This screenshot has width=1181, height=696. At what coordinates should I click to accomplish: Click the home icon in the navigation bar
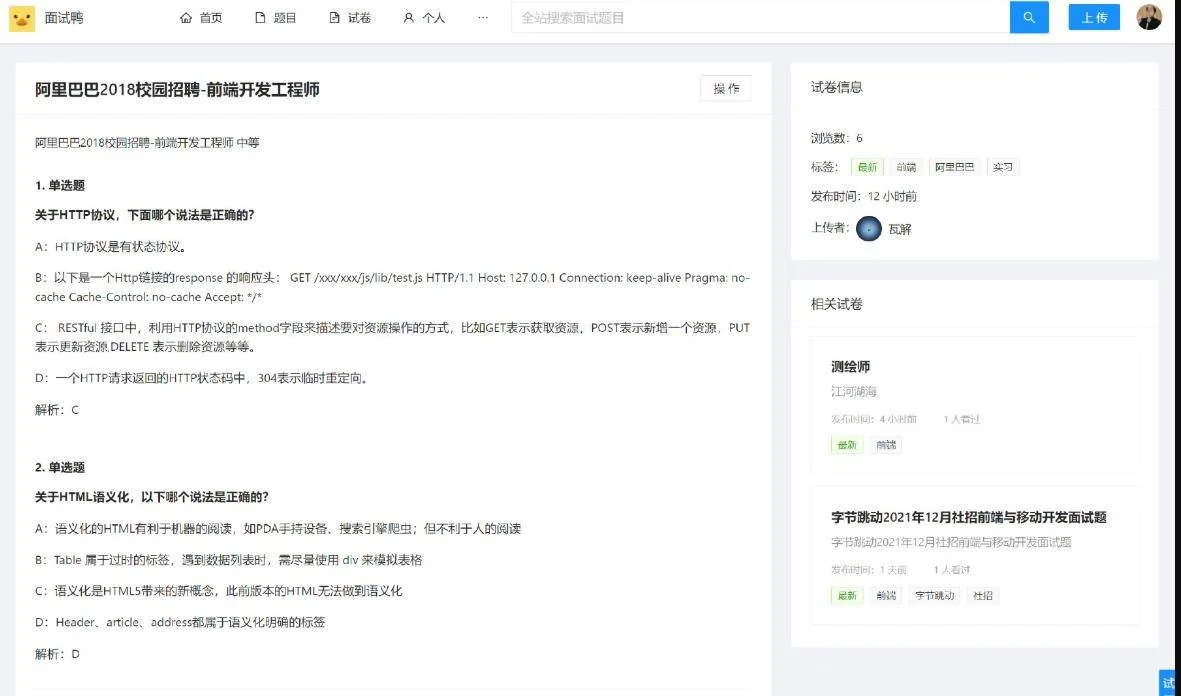pos(186,17)
